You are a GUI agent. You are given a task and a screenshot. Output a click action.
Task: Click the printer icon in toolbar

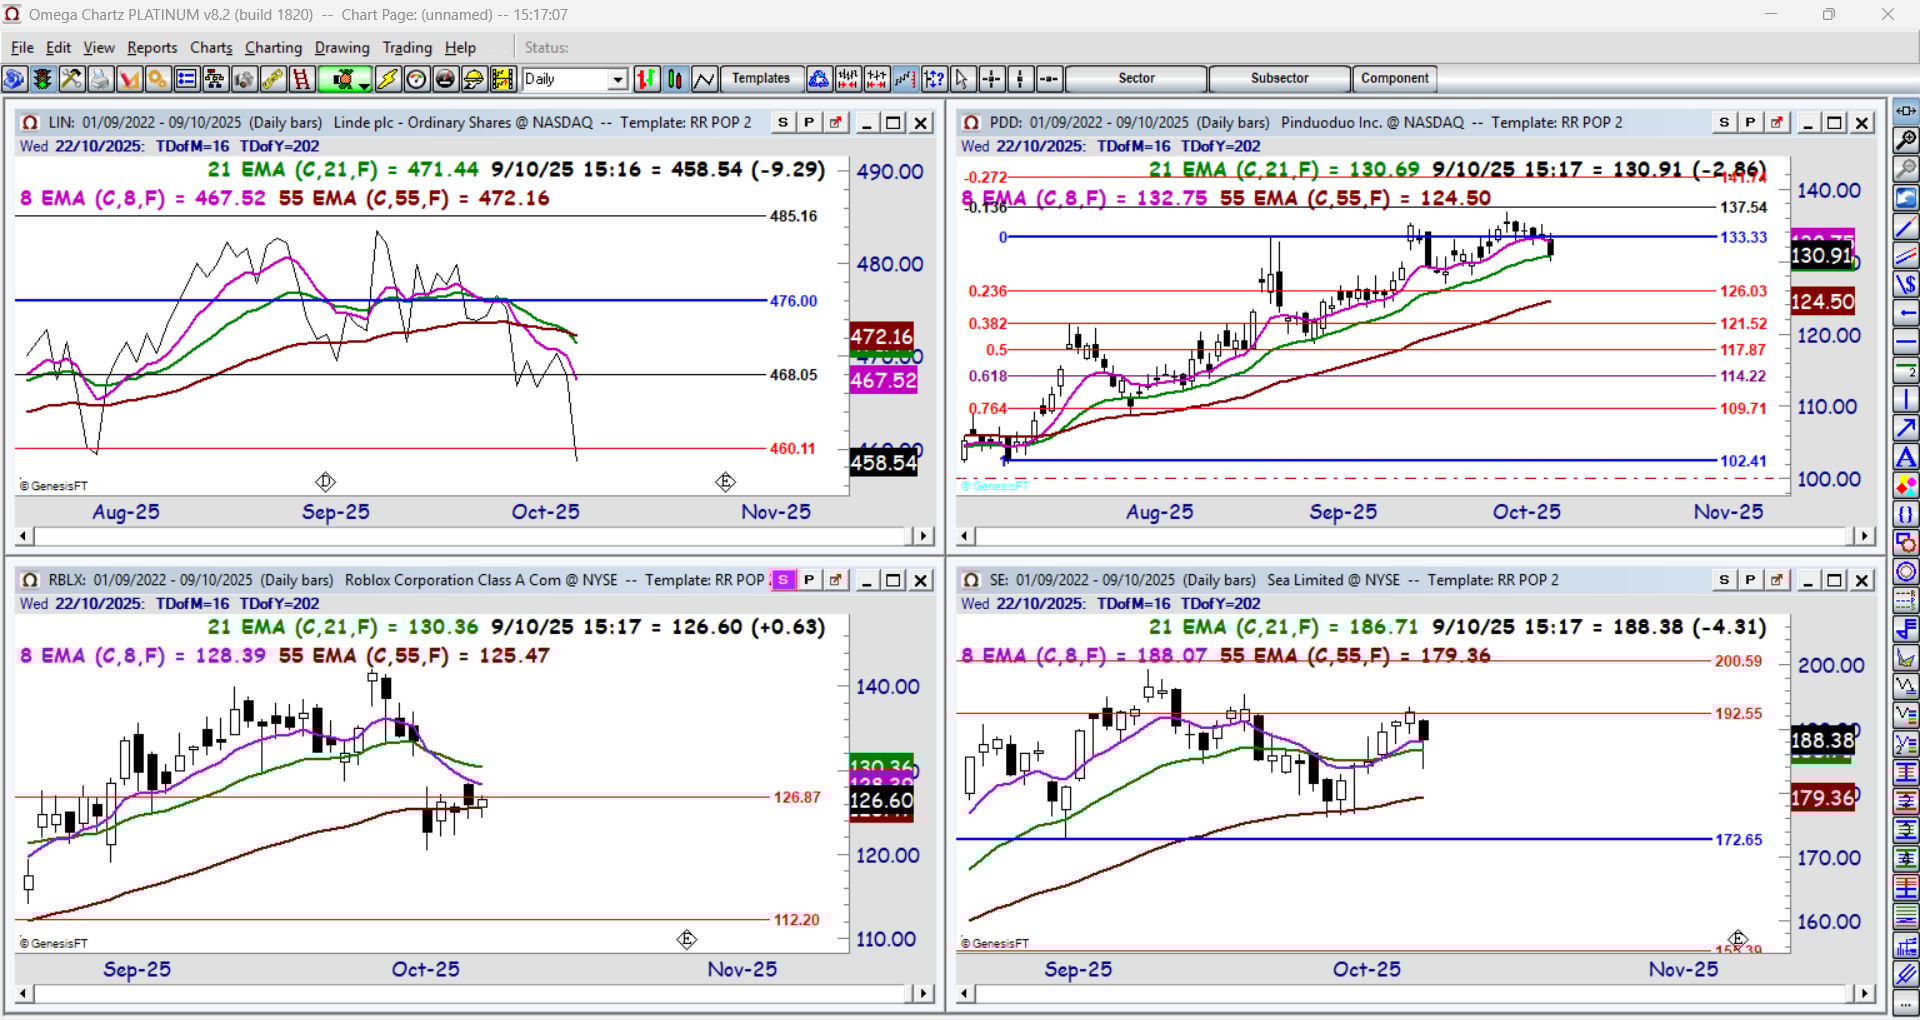100,79
